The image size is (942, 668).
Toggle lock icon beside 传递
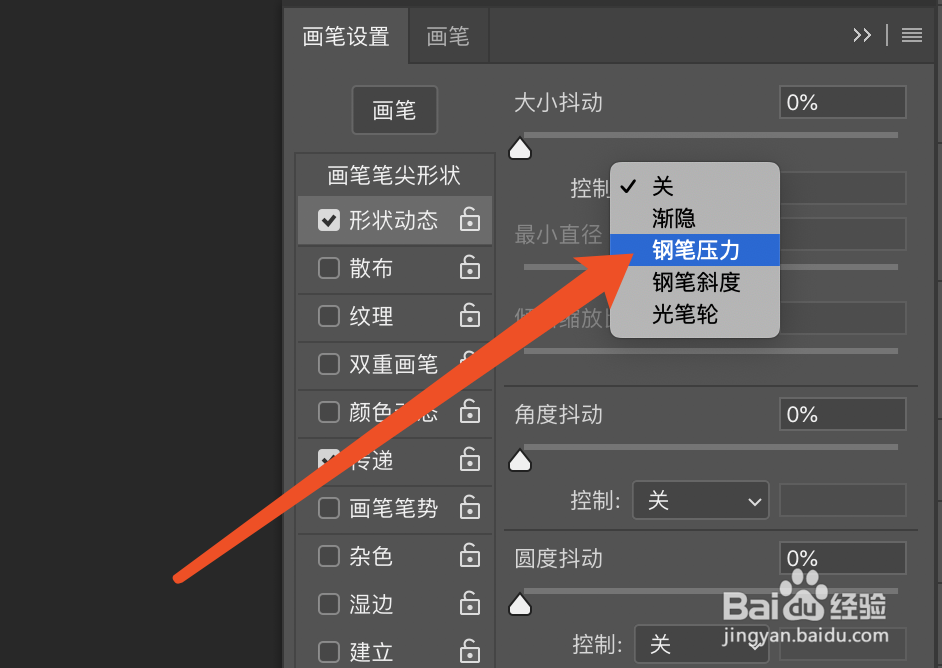click(470, 460)
